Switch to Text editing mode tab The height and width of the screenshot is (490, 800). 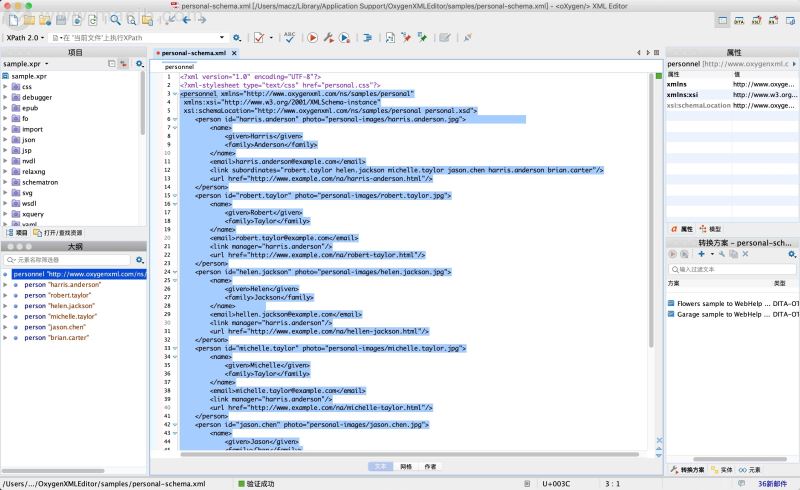(380, 467)
